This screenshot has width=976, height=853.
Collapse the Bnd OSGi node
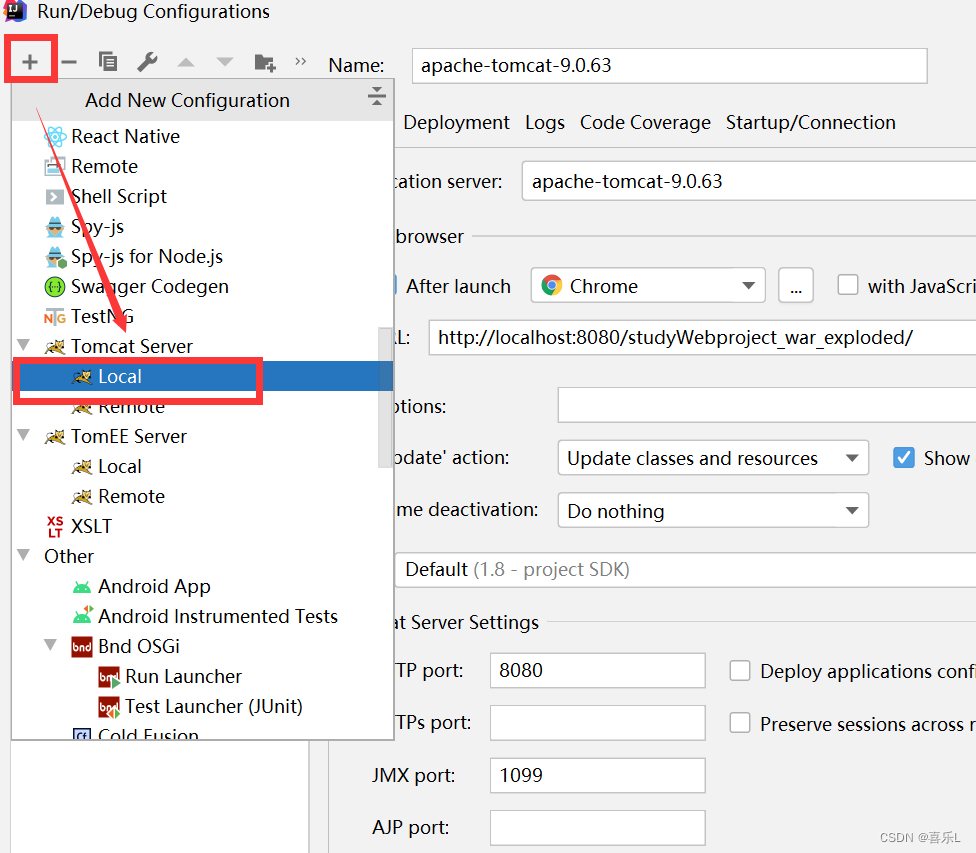coord(51,644)
